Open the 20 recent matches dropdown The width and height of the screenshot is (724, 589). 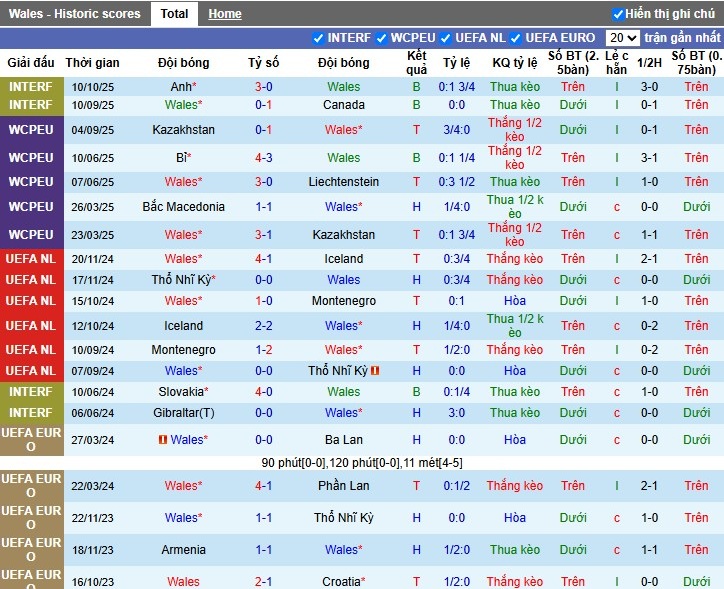click(x=622, y=38)
